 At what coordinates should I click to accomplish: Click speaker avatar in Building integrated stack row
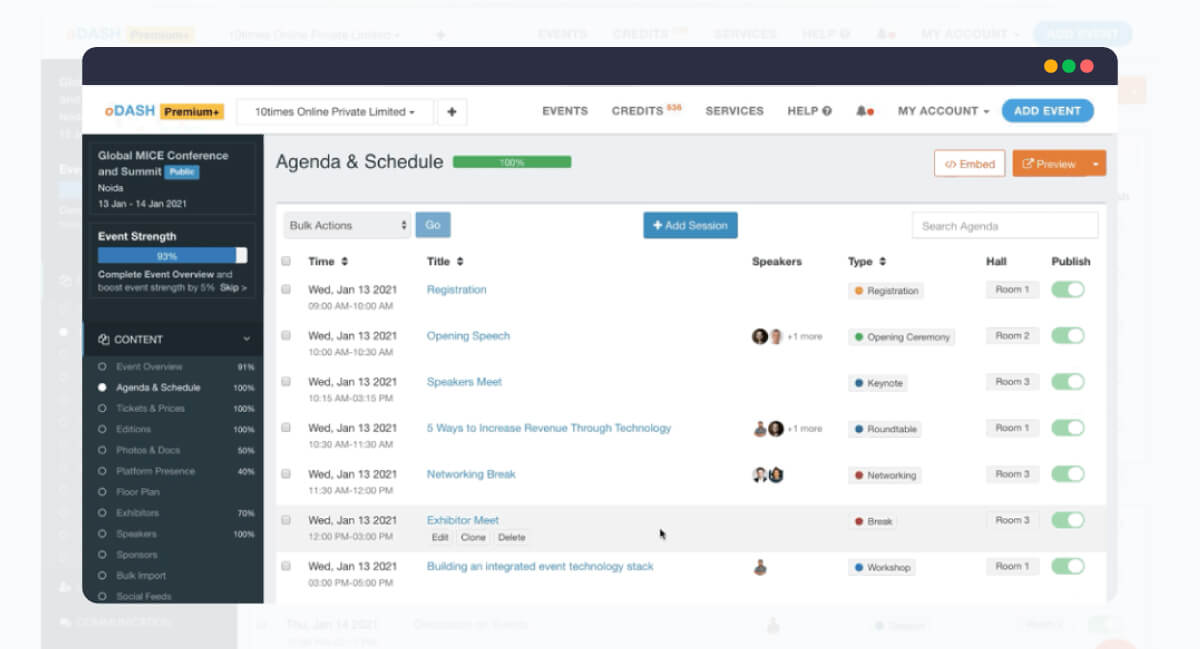click(760, 567)
